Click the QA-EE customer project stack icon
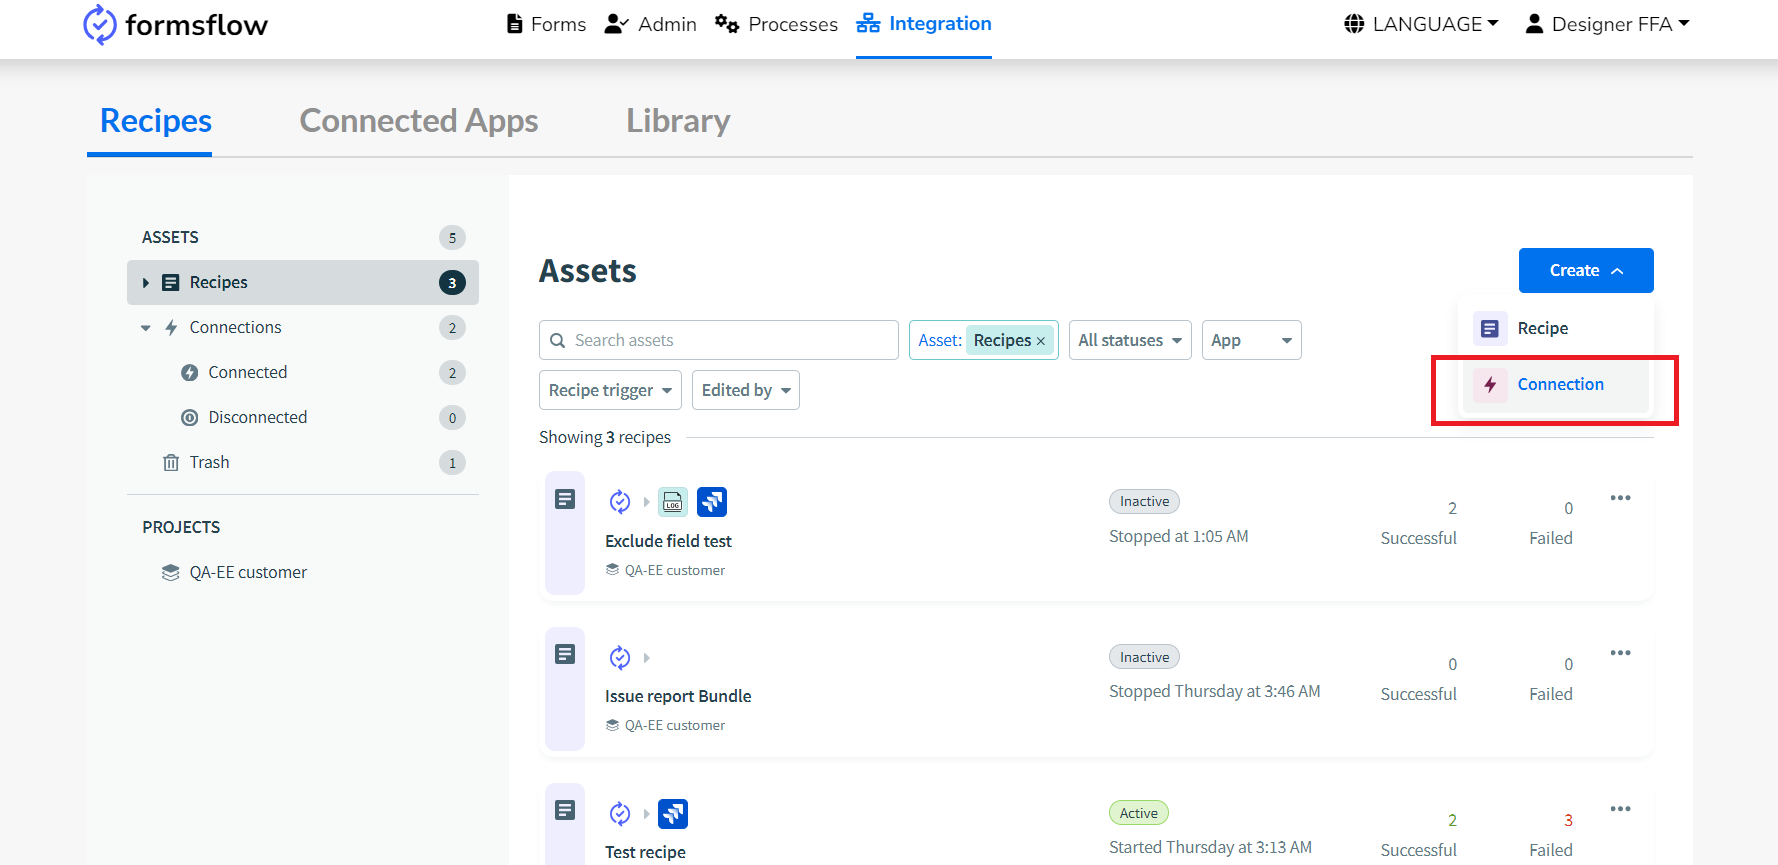The image size is (1778, 865). click(171, 573)
